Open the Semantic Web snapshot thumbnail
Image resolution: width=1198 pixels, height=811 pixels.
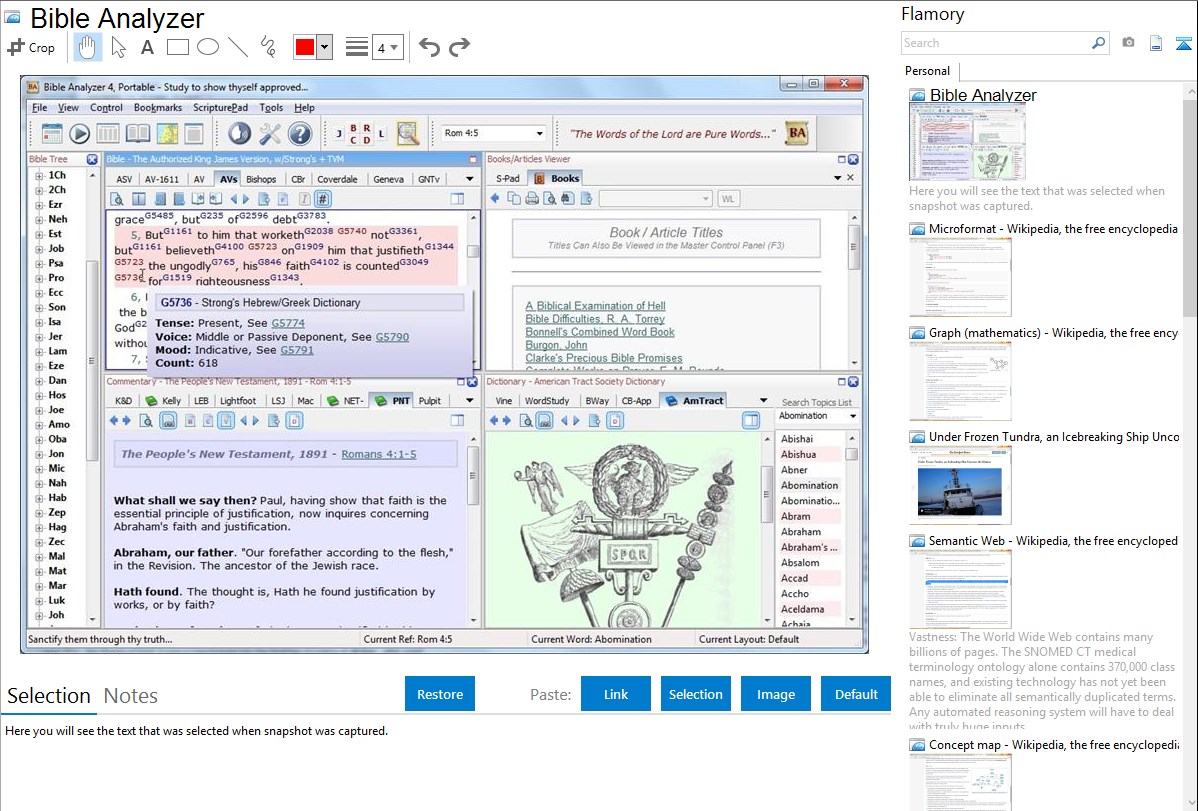[960, 589]
